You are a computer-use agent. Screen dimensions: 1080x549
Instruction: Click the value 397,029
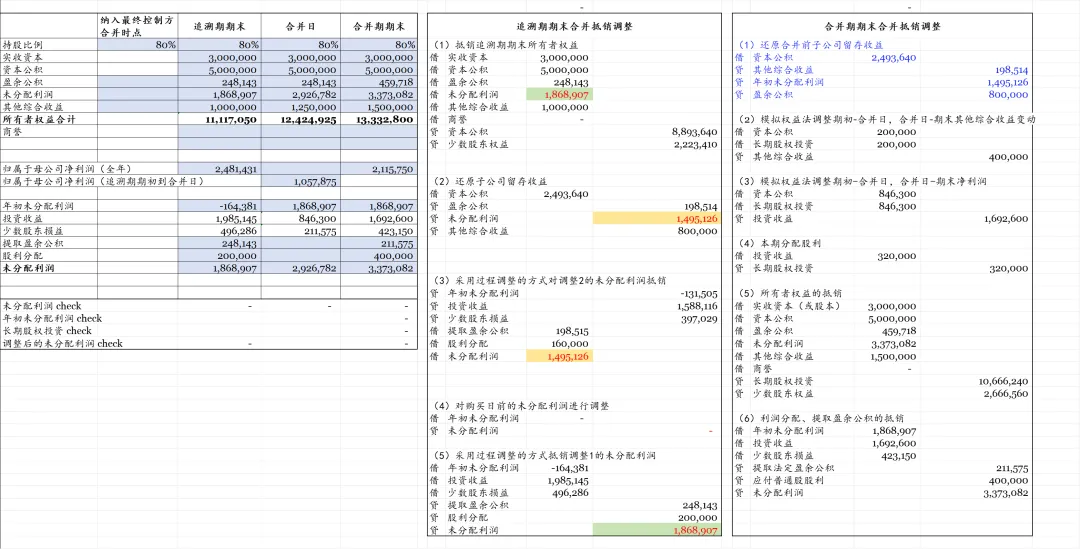point(700,318)
